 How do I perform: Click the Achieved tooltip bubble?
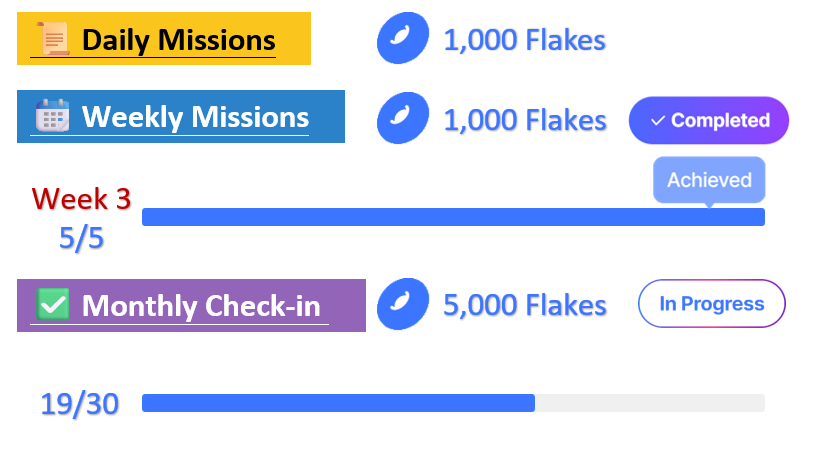(709, 181)
